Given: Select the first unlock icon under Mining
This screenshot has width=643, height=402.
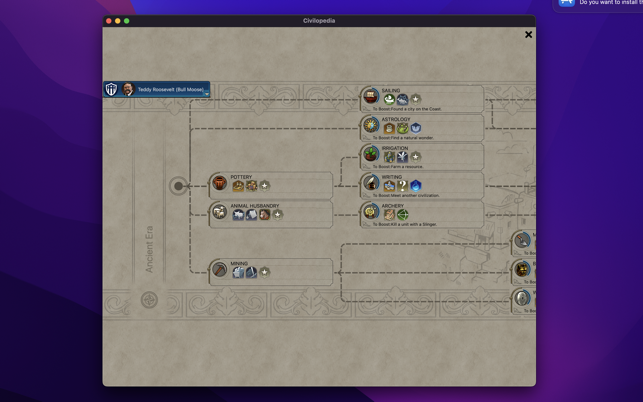Looking at the screenshot, I should click(x=238, y=272).
